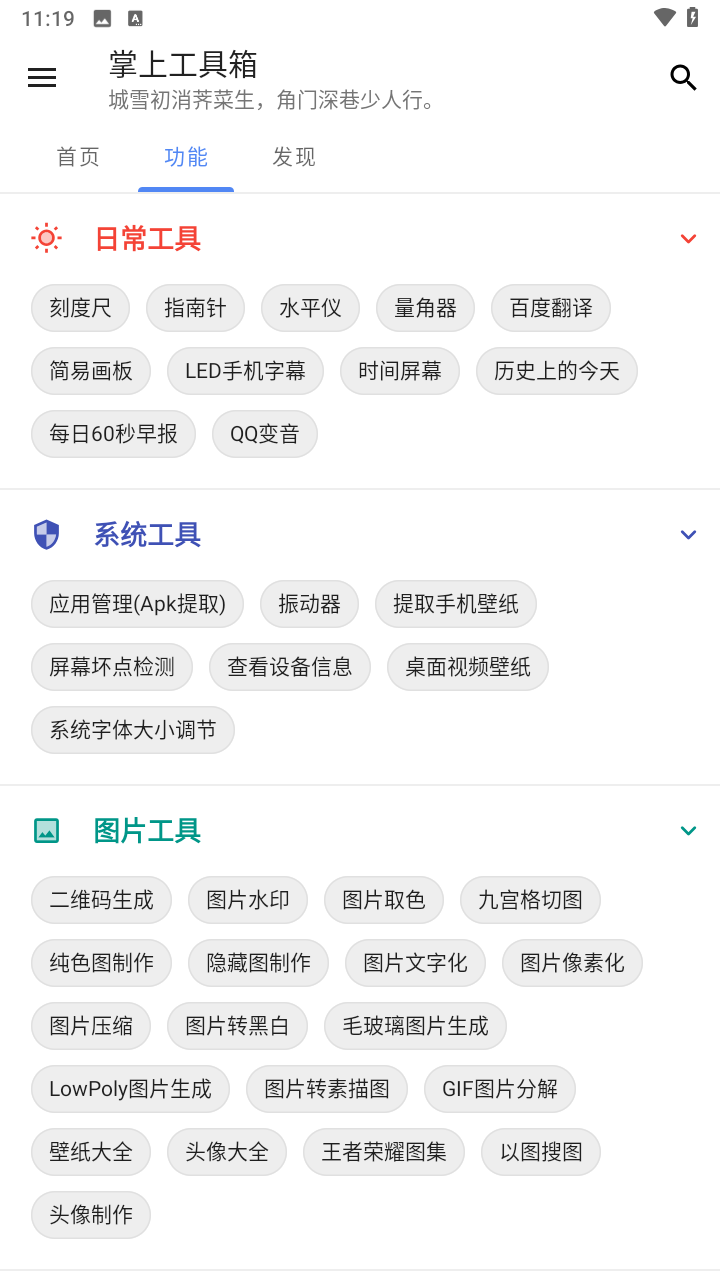Start 屏幕坏点检测 dead pixel test
Image resolution: width=720 pixels, height=1280 pixels.
[112, 667]
